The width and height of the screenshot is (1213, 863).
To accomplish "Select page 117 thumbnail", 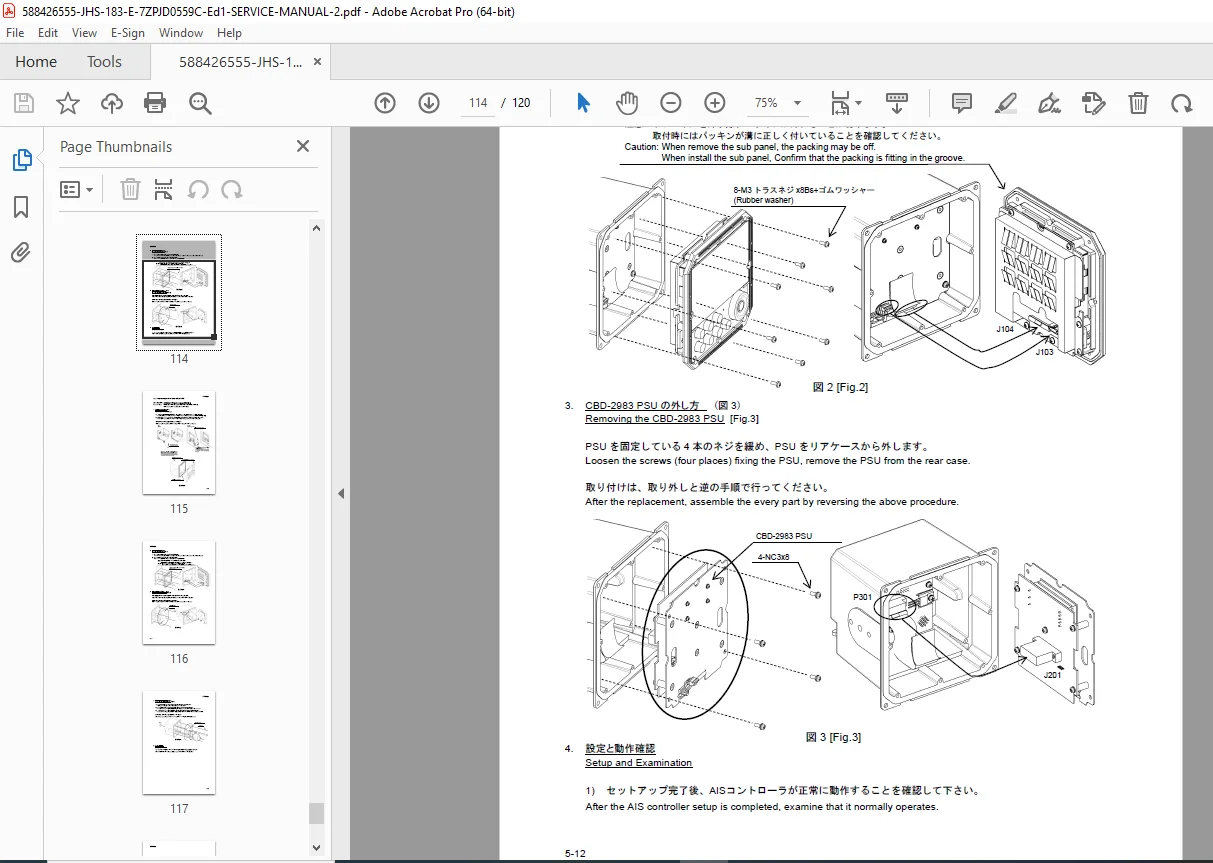I will coord(179,742).
